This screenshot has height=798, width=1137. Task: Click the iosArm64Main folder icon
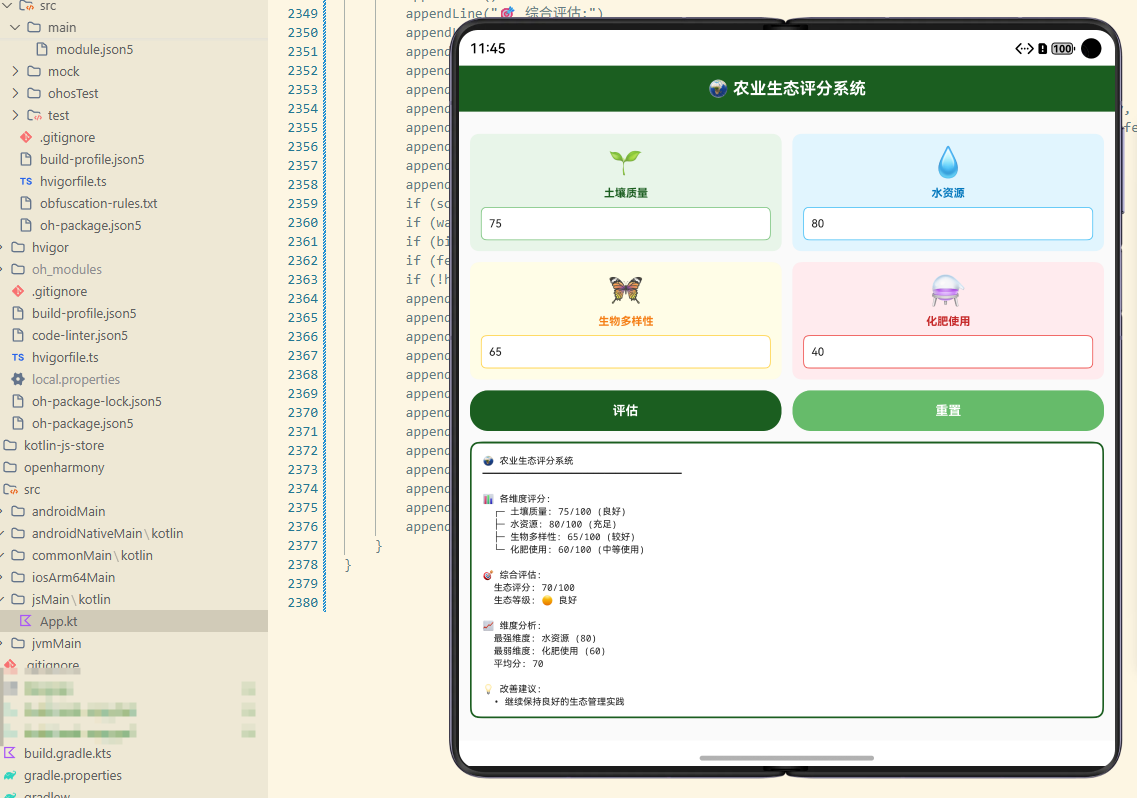tap(18, 577)
